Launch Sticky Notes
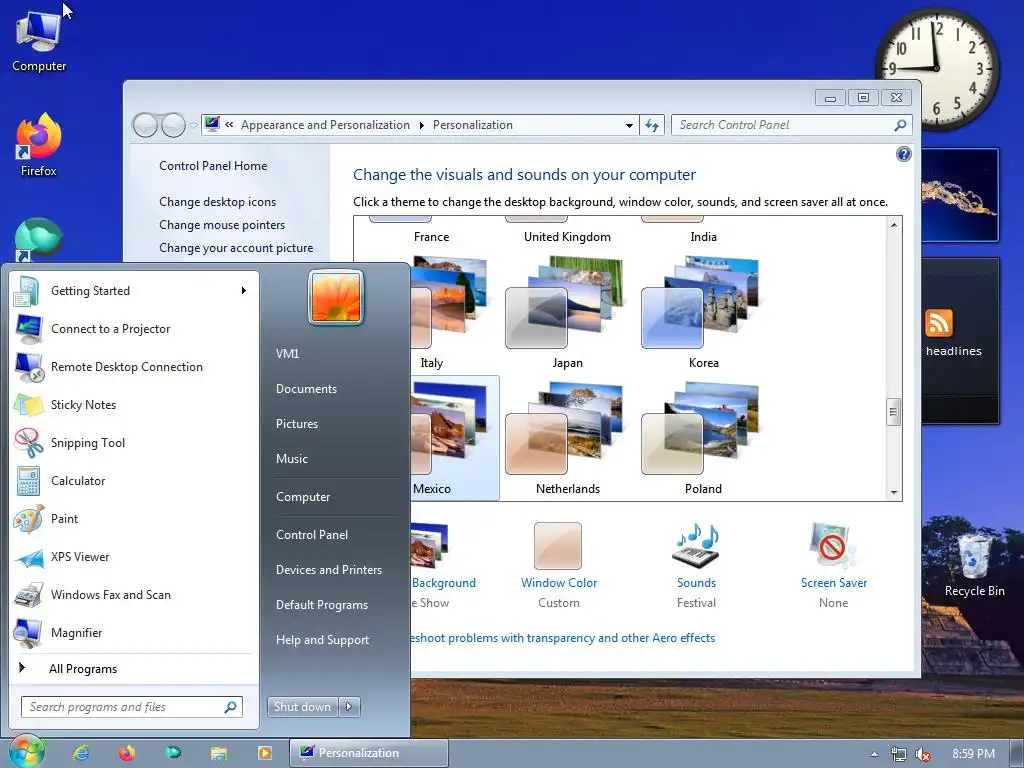1024x768 pixels. tap(134, 404)
